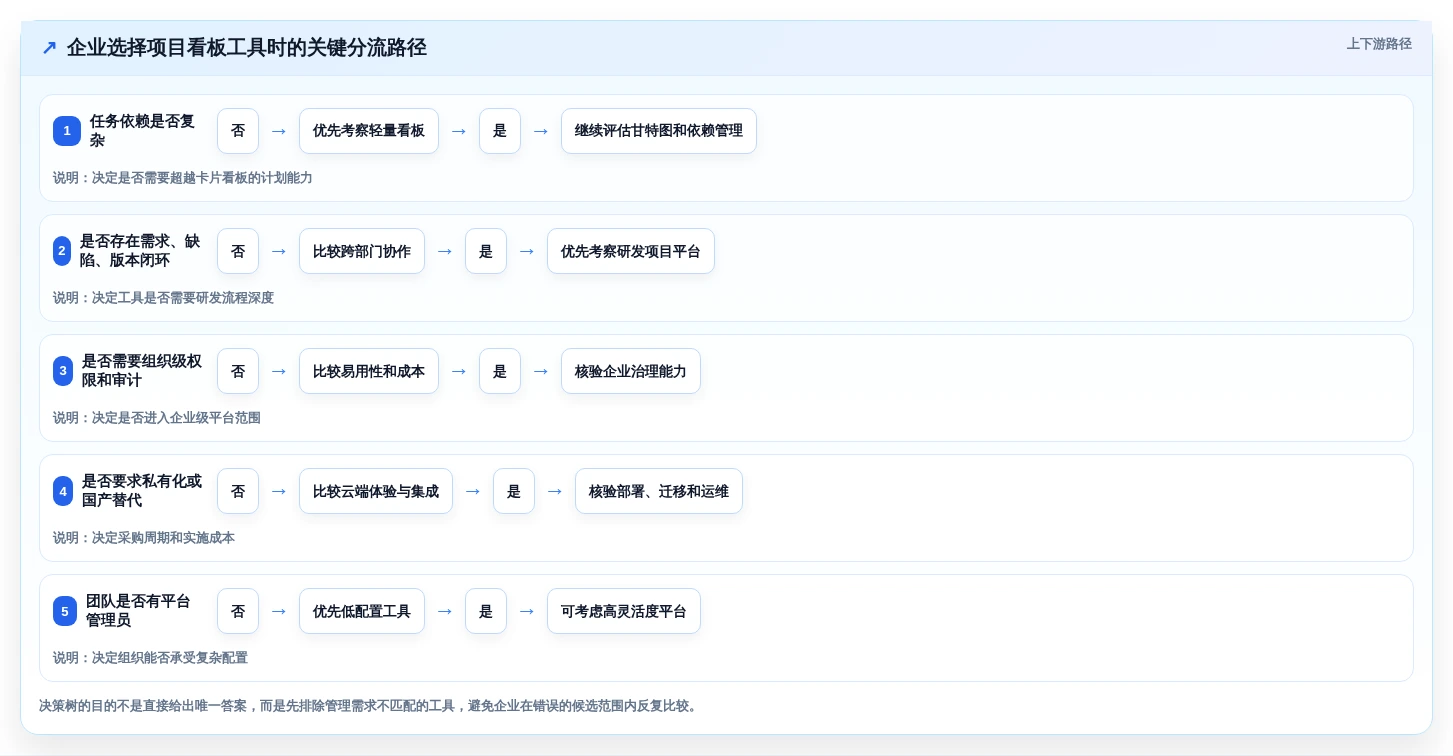Click 比较云端体验与集成 box
The image size is (1453, 756).
pos(376,491)
